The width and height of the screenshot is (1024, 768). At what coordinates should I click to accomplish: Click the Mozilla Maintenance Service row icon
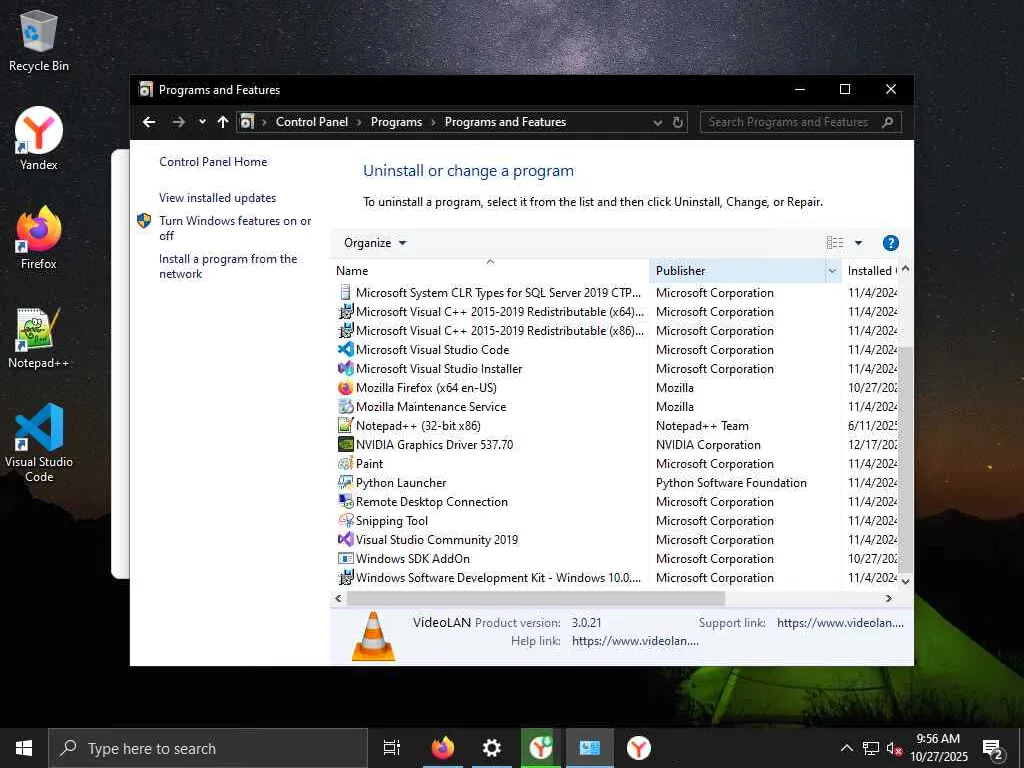[x=345, y=406]
